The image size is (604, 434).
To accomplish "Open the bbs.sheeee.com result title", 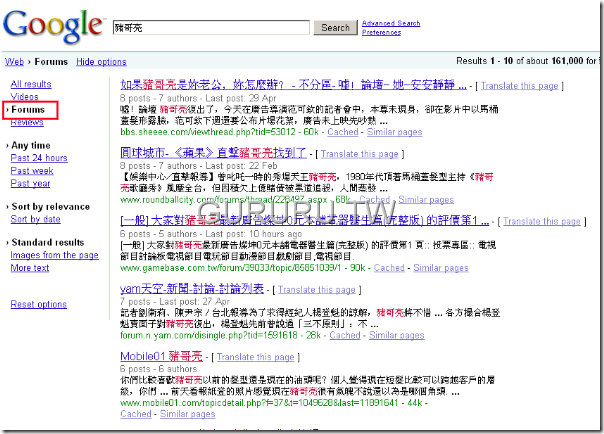I will (x=293, y=84).
